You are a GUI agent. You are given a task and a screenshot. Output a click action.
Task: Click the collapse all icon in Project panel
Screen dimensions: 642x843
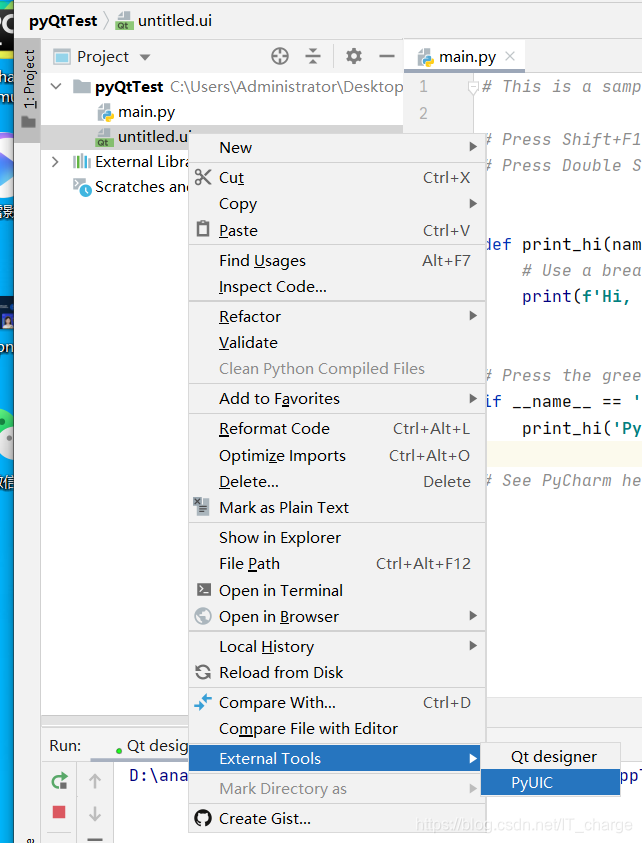click(312, 56)
